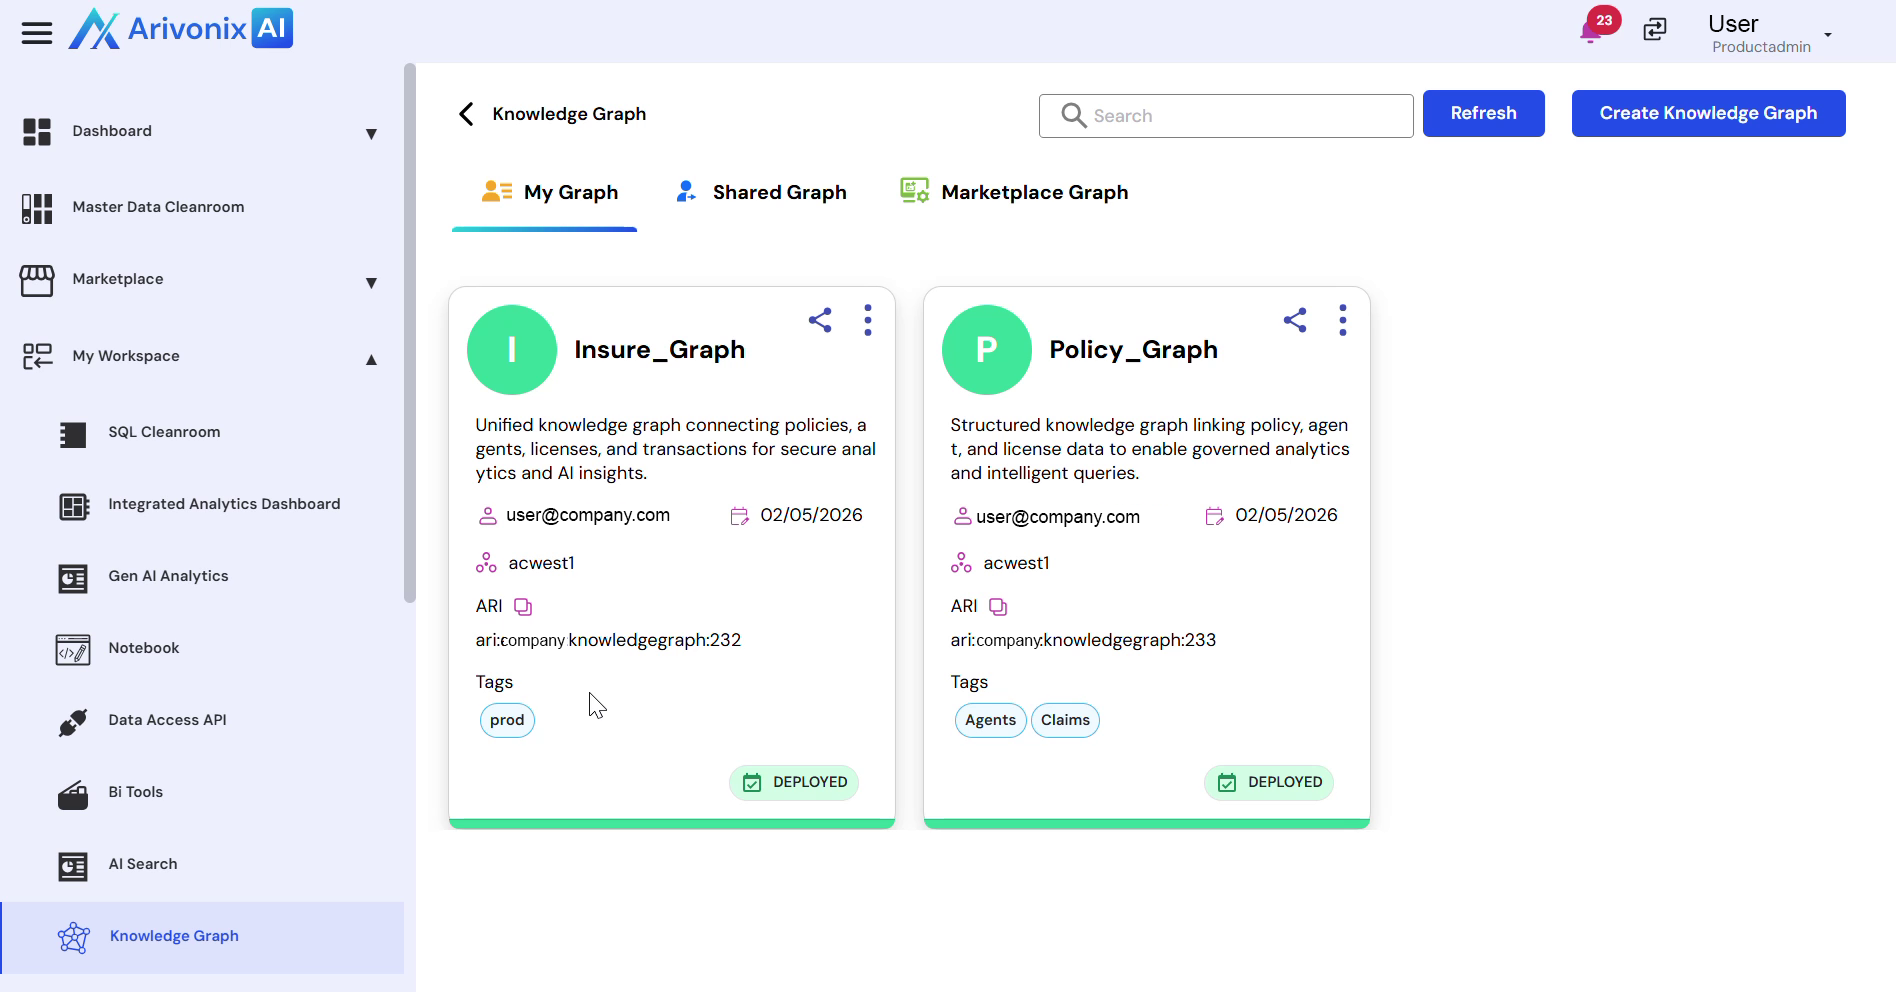Open the three-dot menu on Insure_Graph

point(868,320)
